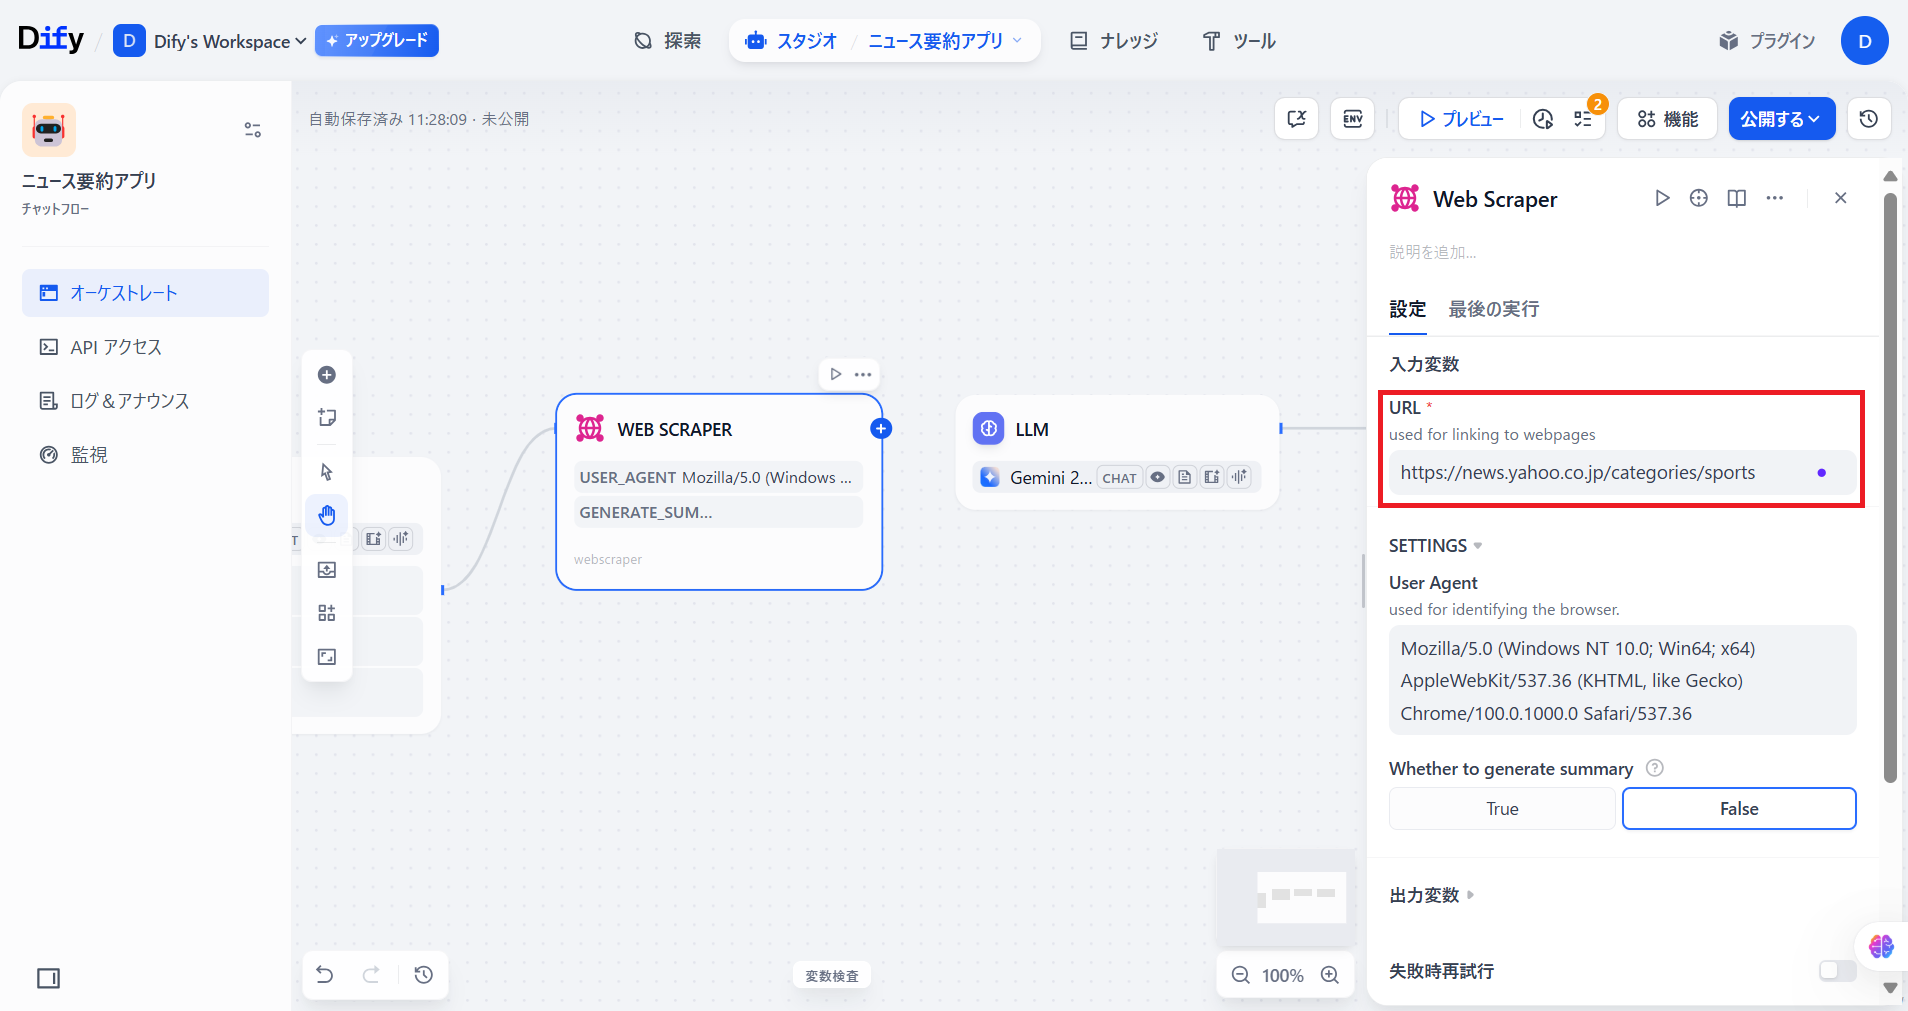Screen dimensions: 1908x1011
Task: Click the Upgrade button
Action: [x=377, y=41]
